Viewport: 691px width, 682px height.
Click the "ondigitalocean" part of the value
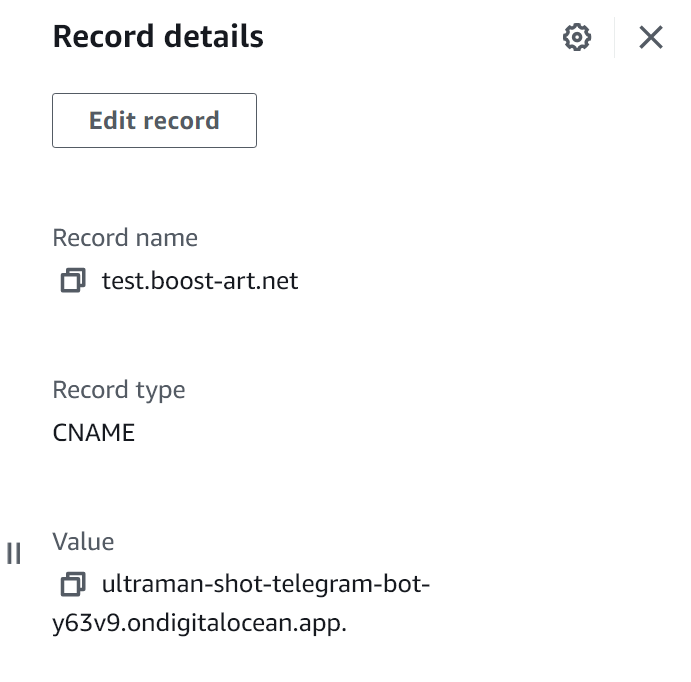210,623
